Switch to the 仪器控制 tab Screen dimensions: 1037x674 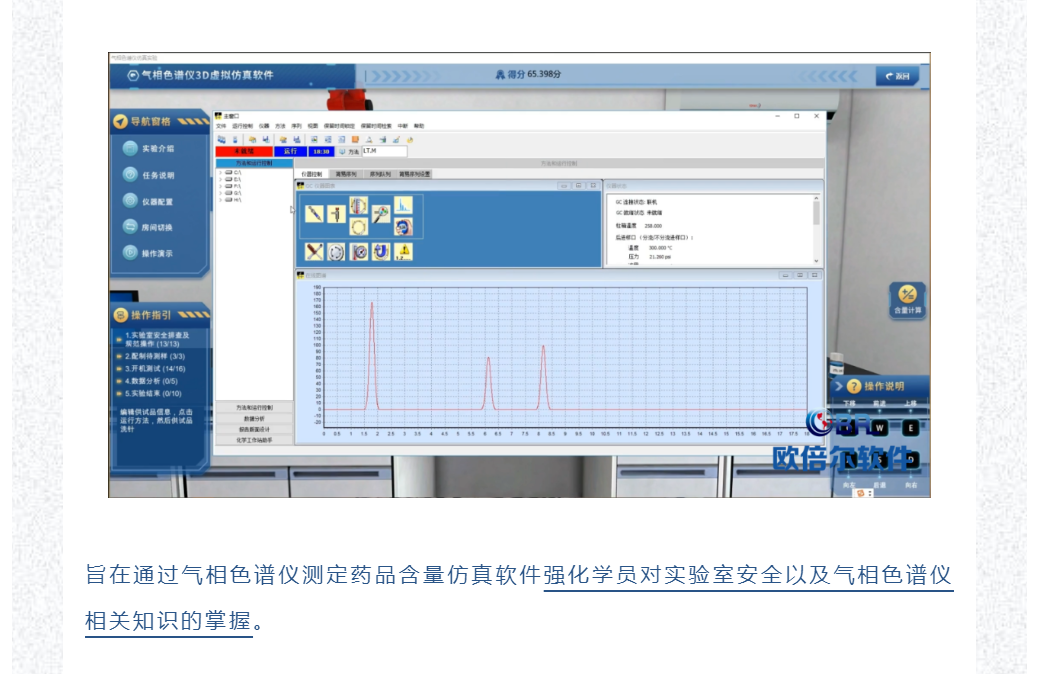click(x=312, y=174)
